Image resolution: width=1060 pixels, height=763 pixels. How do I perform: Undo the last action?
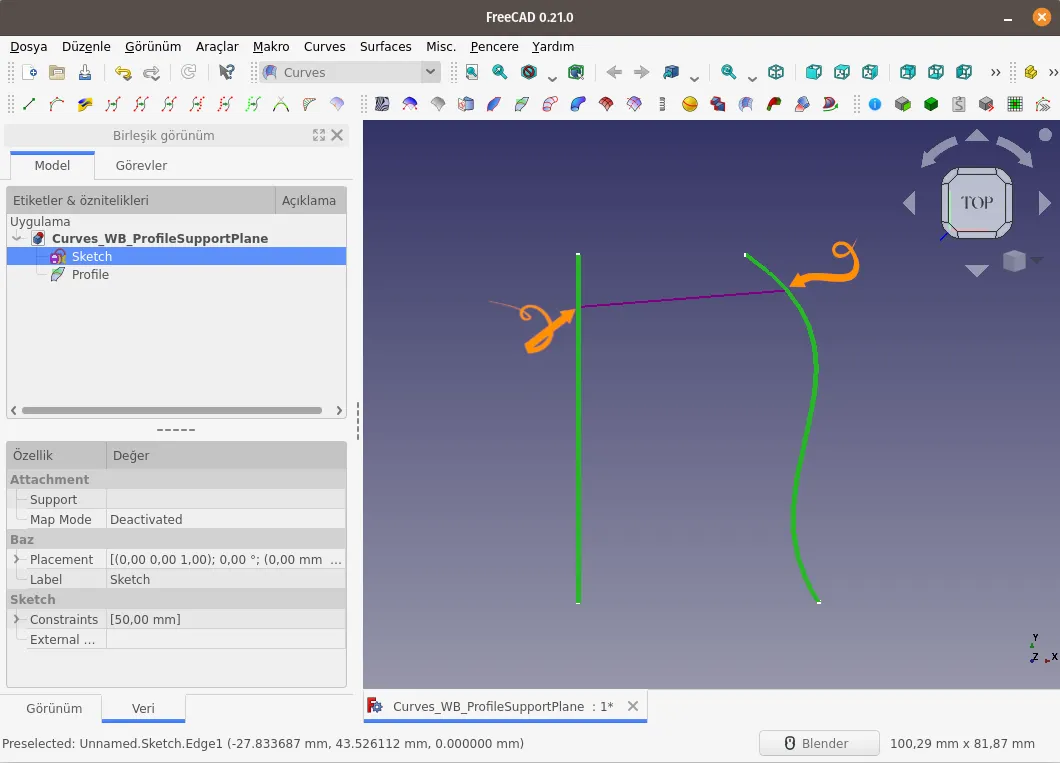tap(123, 72)
